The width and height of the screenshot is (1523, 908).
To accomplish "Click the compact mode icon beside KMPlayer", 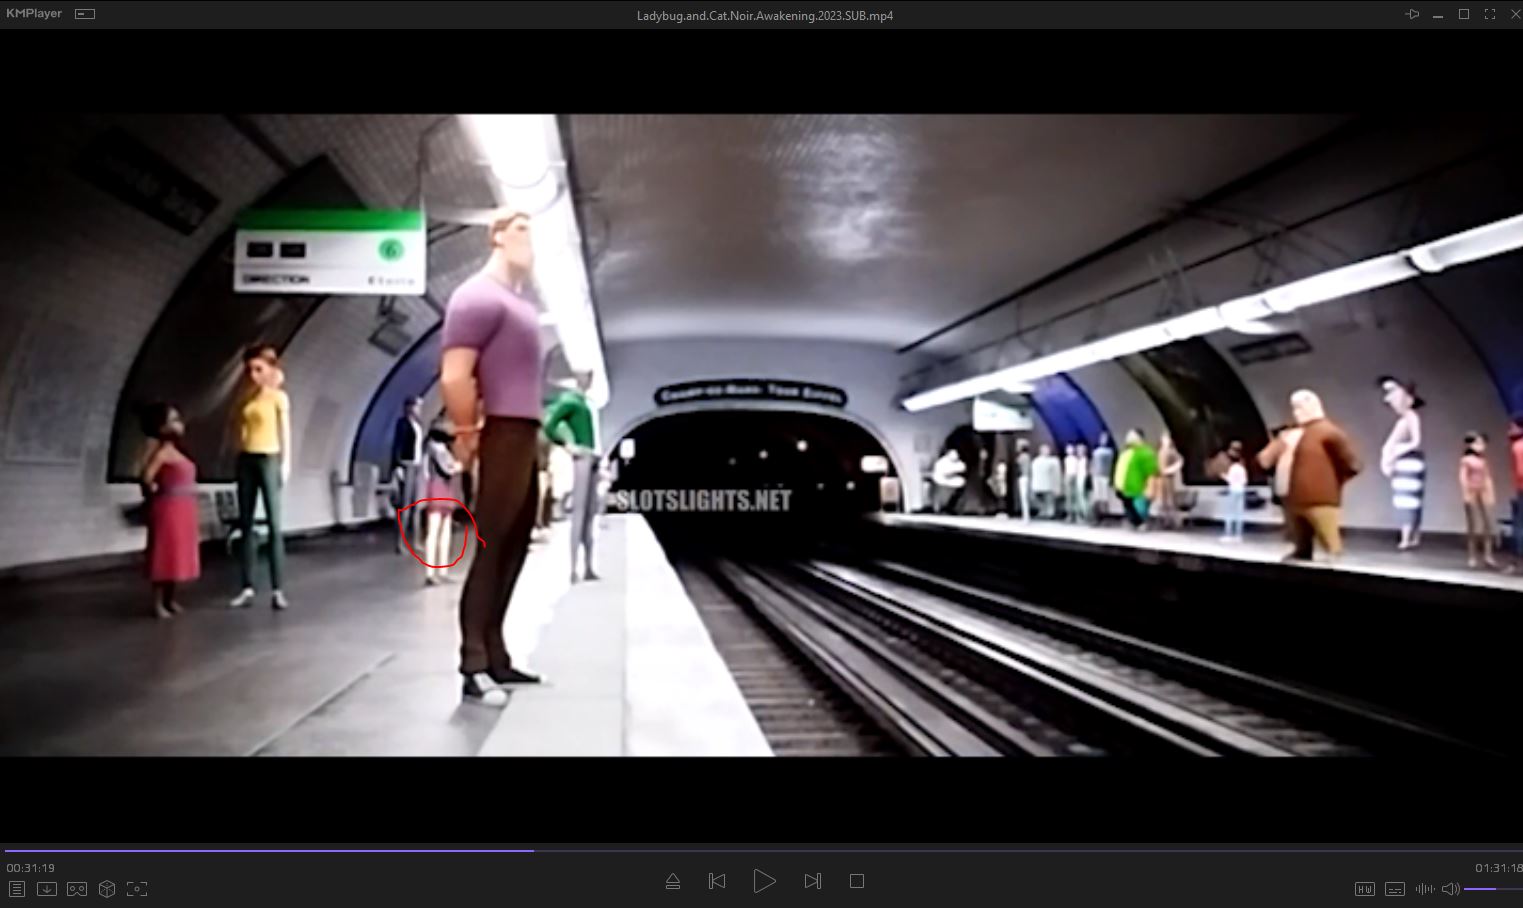I will [85, 14].
